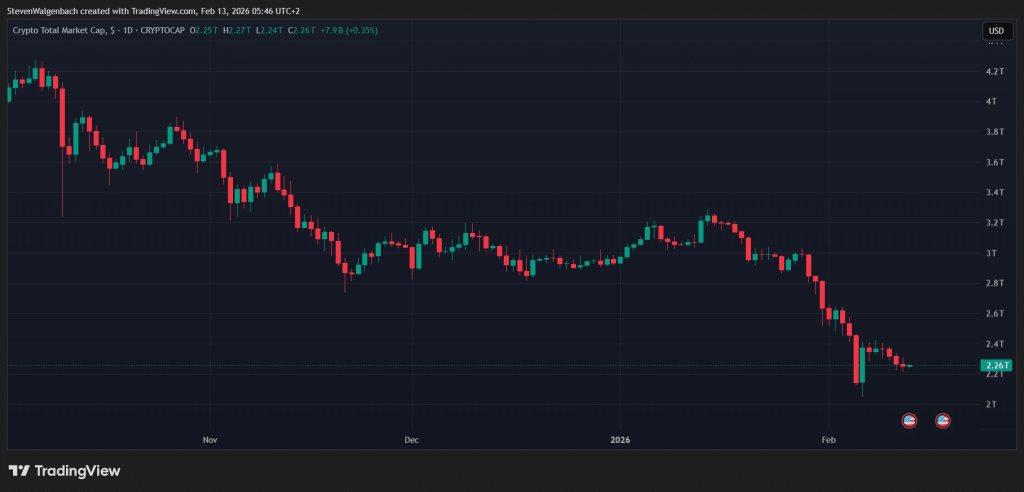Click the low value L2.24T
Image resolution: width=1024 pixels, height=492 pixels.
click(268, 31)
